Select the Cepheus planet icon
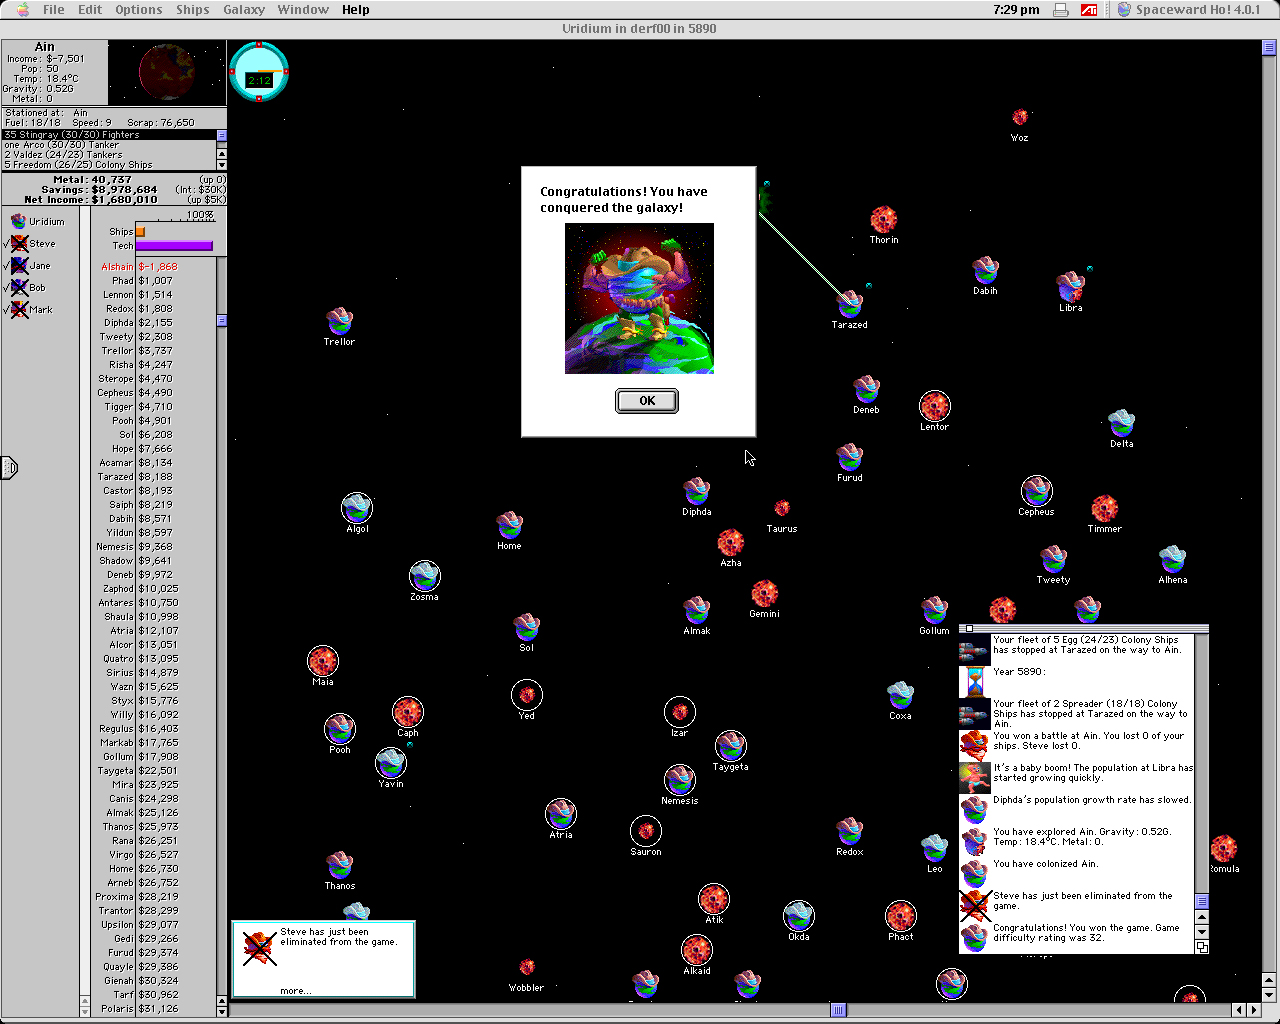Viewport: 1280px width, 1024px height. pyautogui.click(x=1037, y=491)
